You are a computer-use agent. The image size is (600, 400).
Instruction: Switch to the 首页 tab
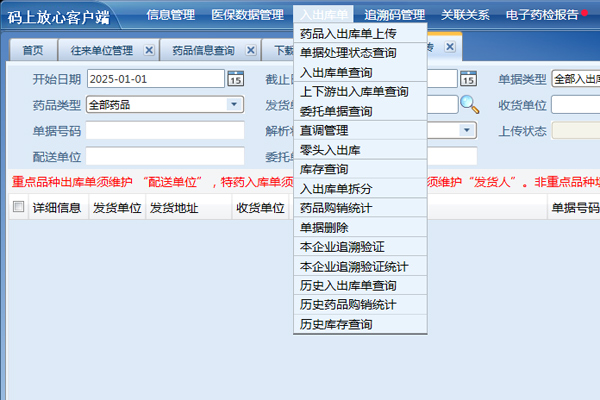tap(33, 49)
